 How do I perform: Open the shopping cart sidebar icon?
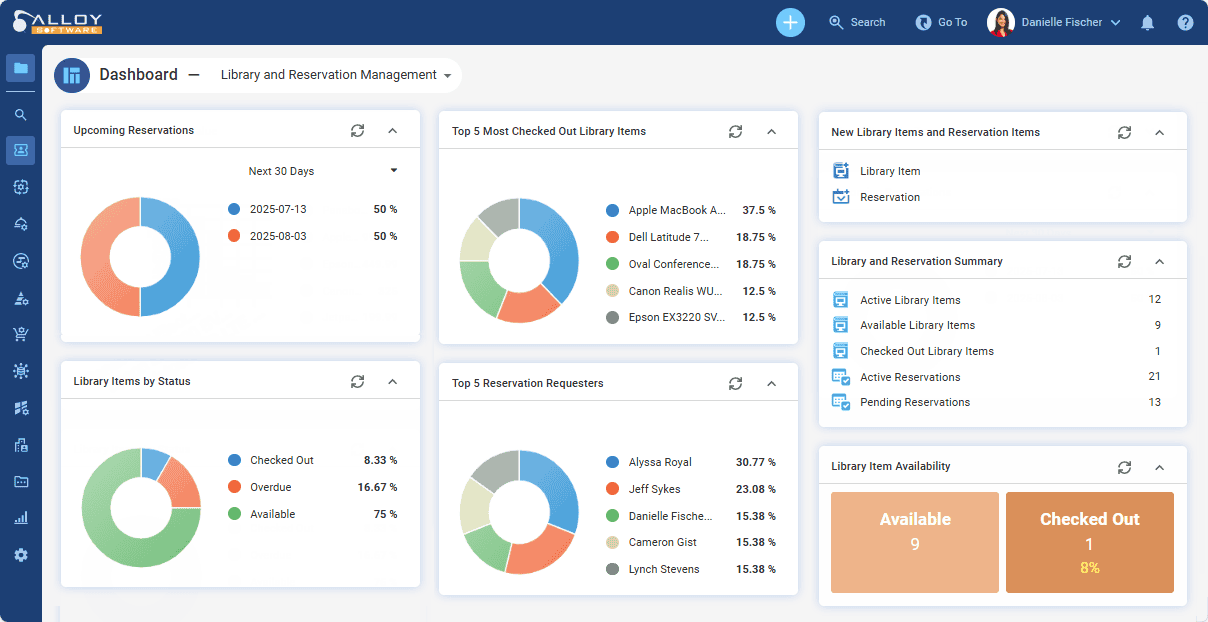coord(21,334)
